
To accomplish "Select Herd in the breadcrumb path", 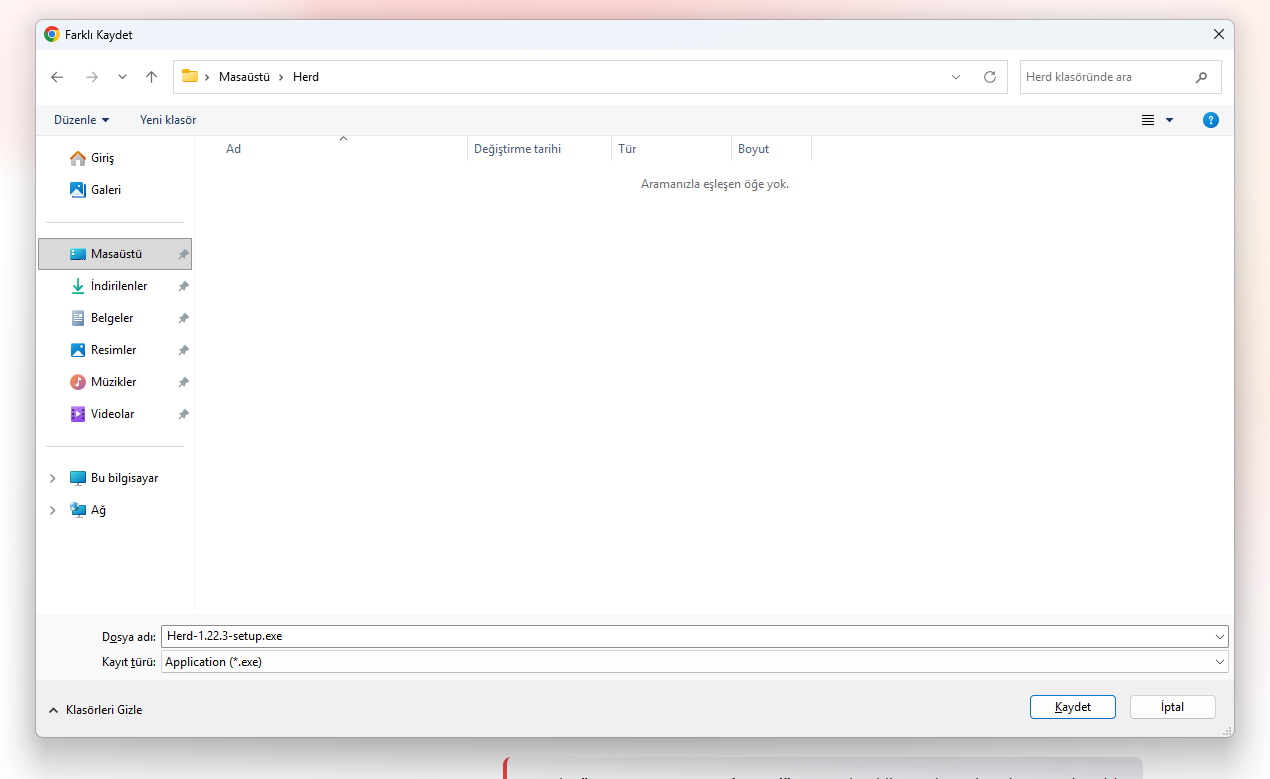I will point(306,76).
